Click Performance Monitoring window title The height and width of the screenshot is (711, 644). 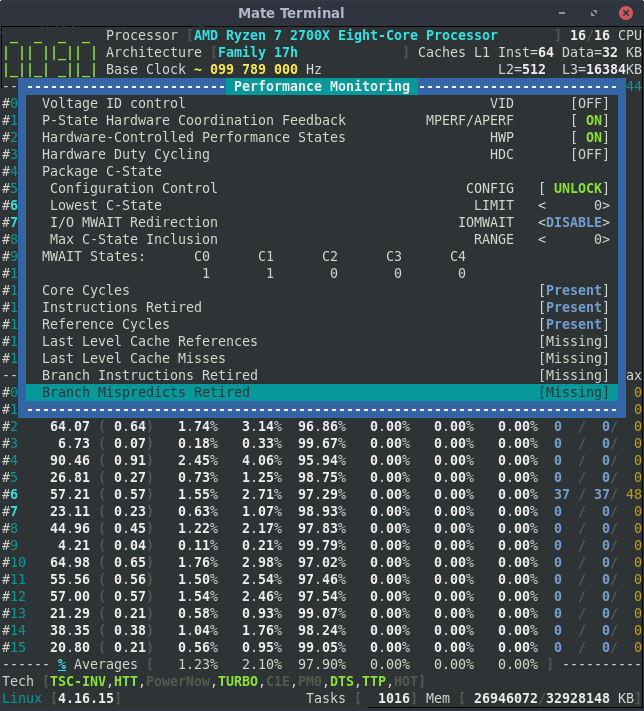pos(322,87)
